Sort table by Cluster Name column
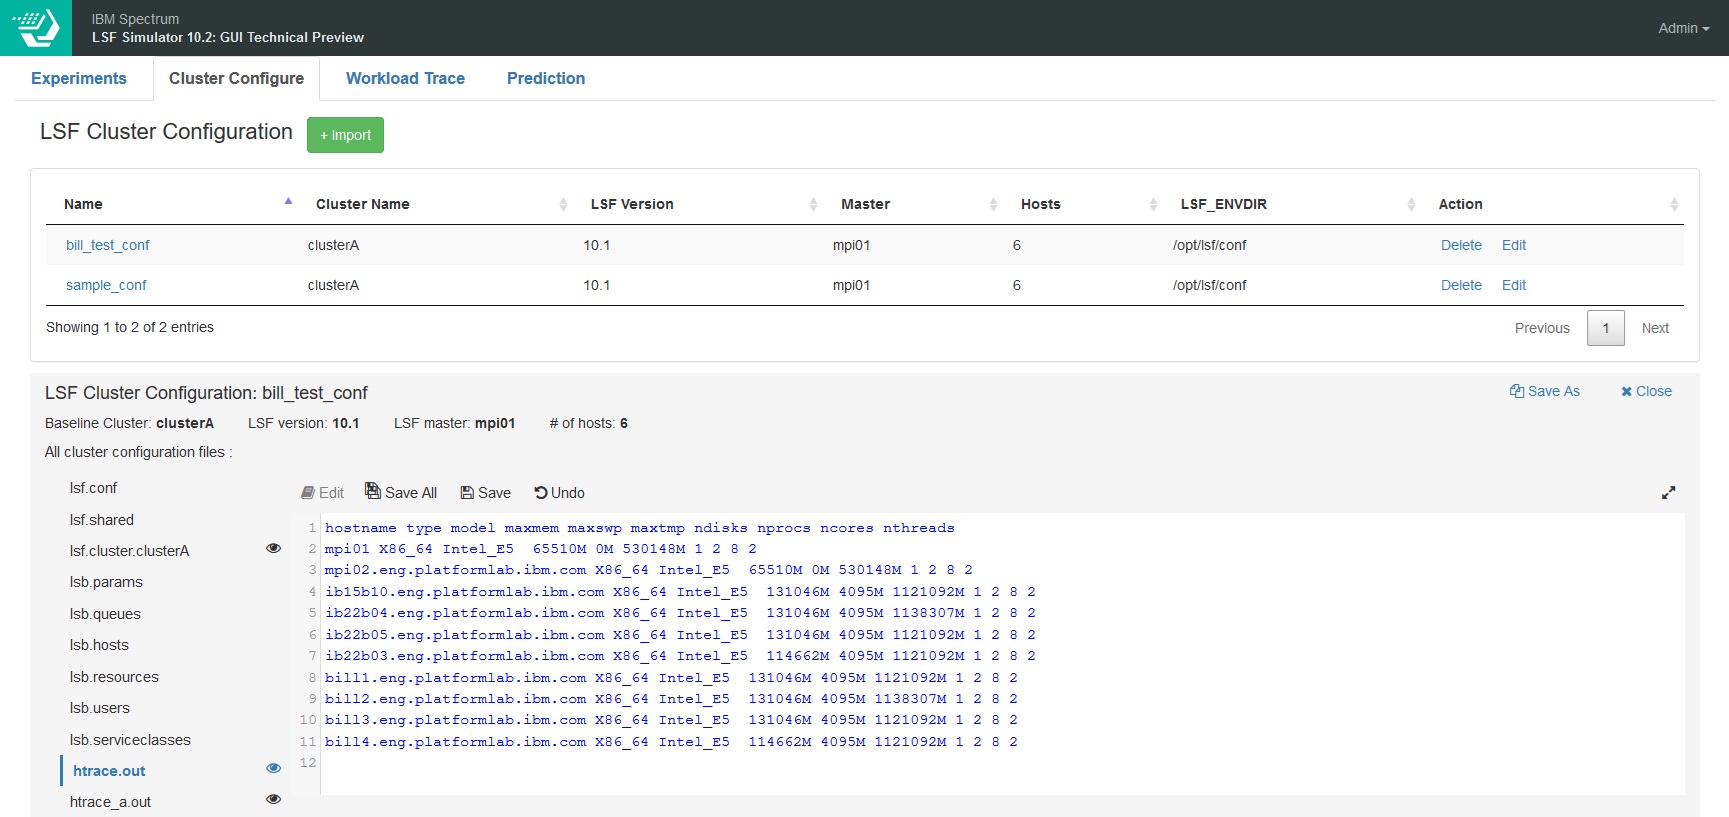This screenshot has height=817, width=1729. pyautogui.click(x=436, y=204)
